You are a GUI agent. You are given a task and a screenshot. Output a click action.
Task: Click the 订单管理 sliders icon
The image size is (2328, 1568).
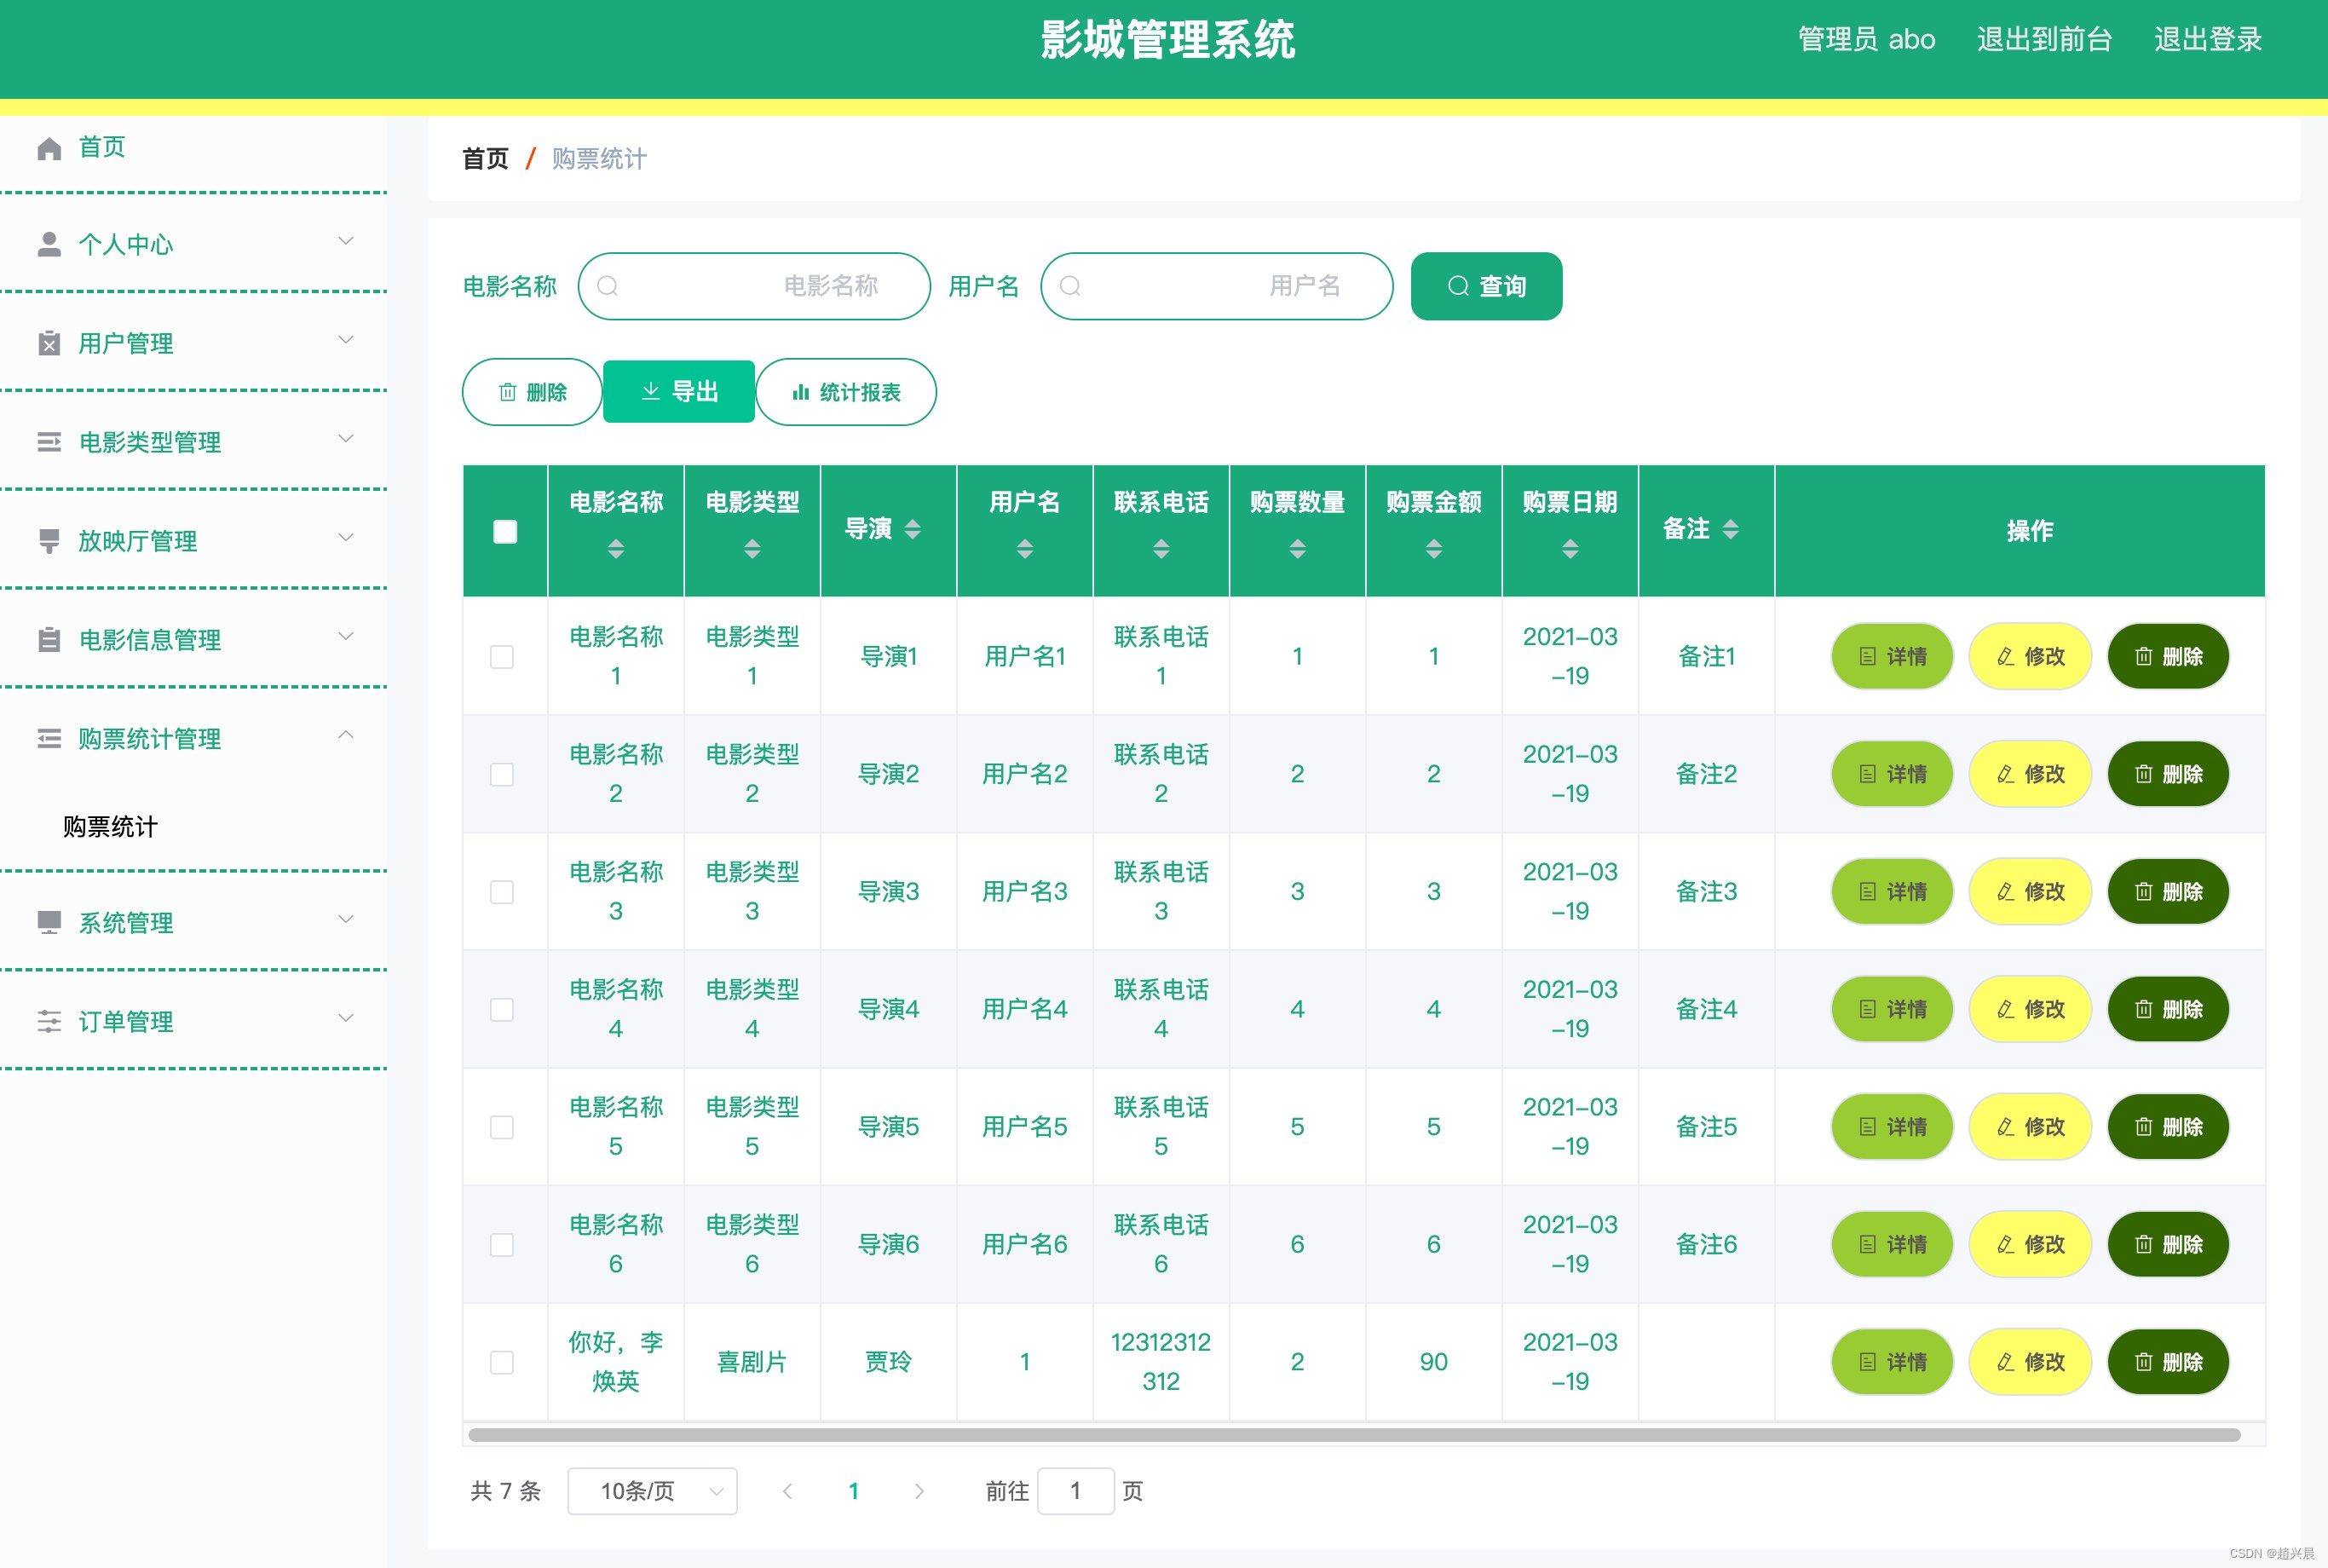pos(49,1021)
